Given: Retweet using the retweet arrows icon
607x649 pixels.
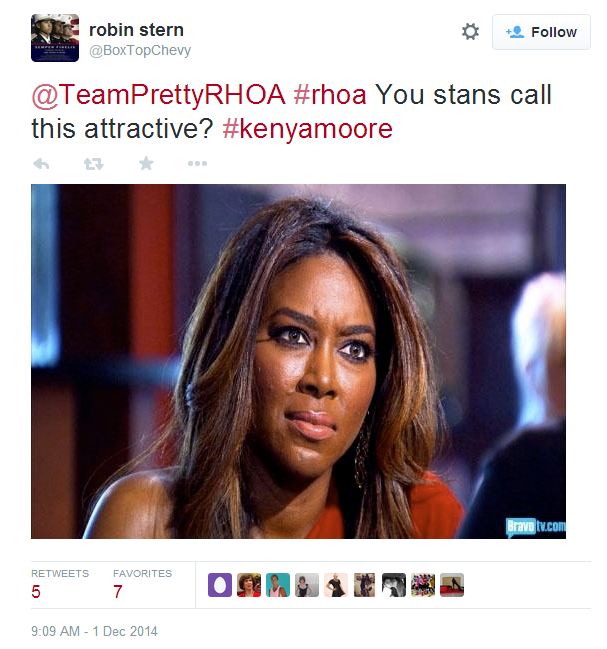Looking at the screenshot, I should (x=94, y=164).
